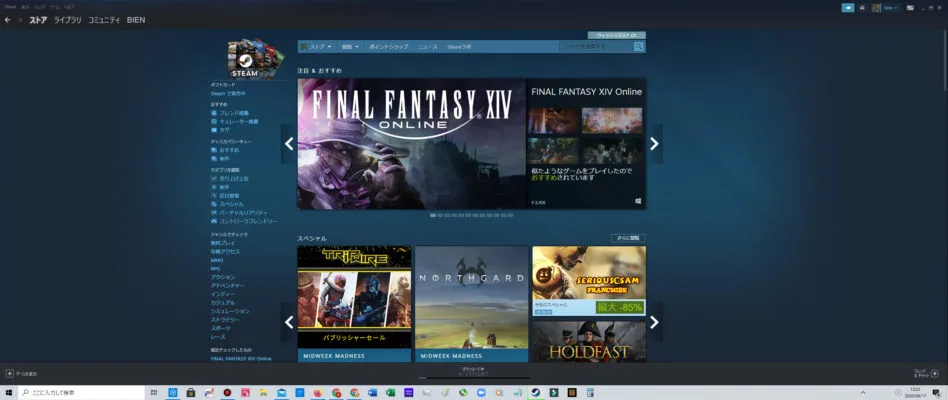Browse the シミュレーション genre
948x400 pixels.
coord(229,311)
